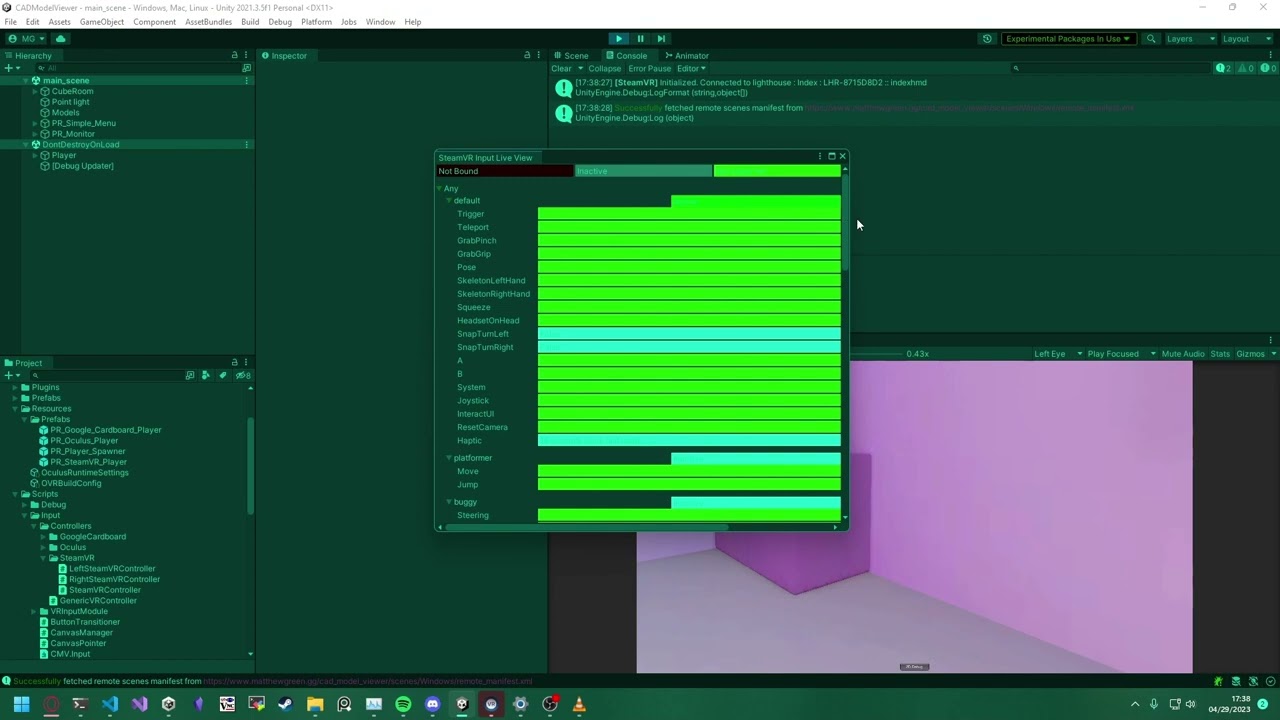Image resolution: width=1280 pixels, height=720 pixels.
Task: Open Experimental Packages In Use dropdown
Action: [1068, 39]
